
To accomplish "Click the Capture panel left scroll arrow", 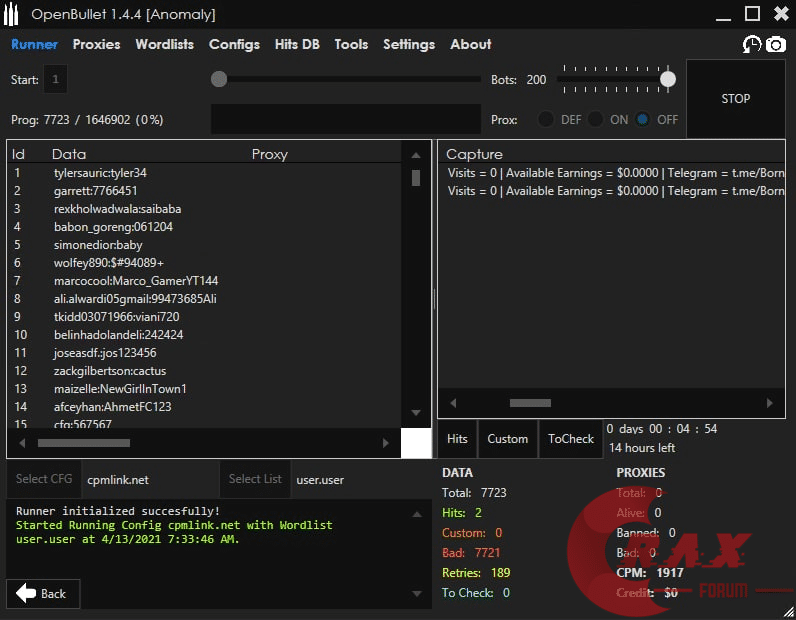I will click(x=453, y=403).
